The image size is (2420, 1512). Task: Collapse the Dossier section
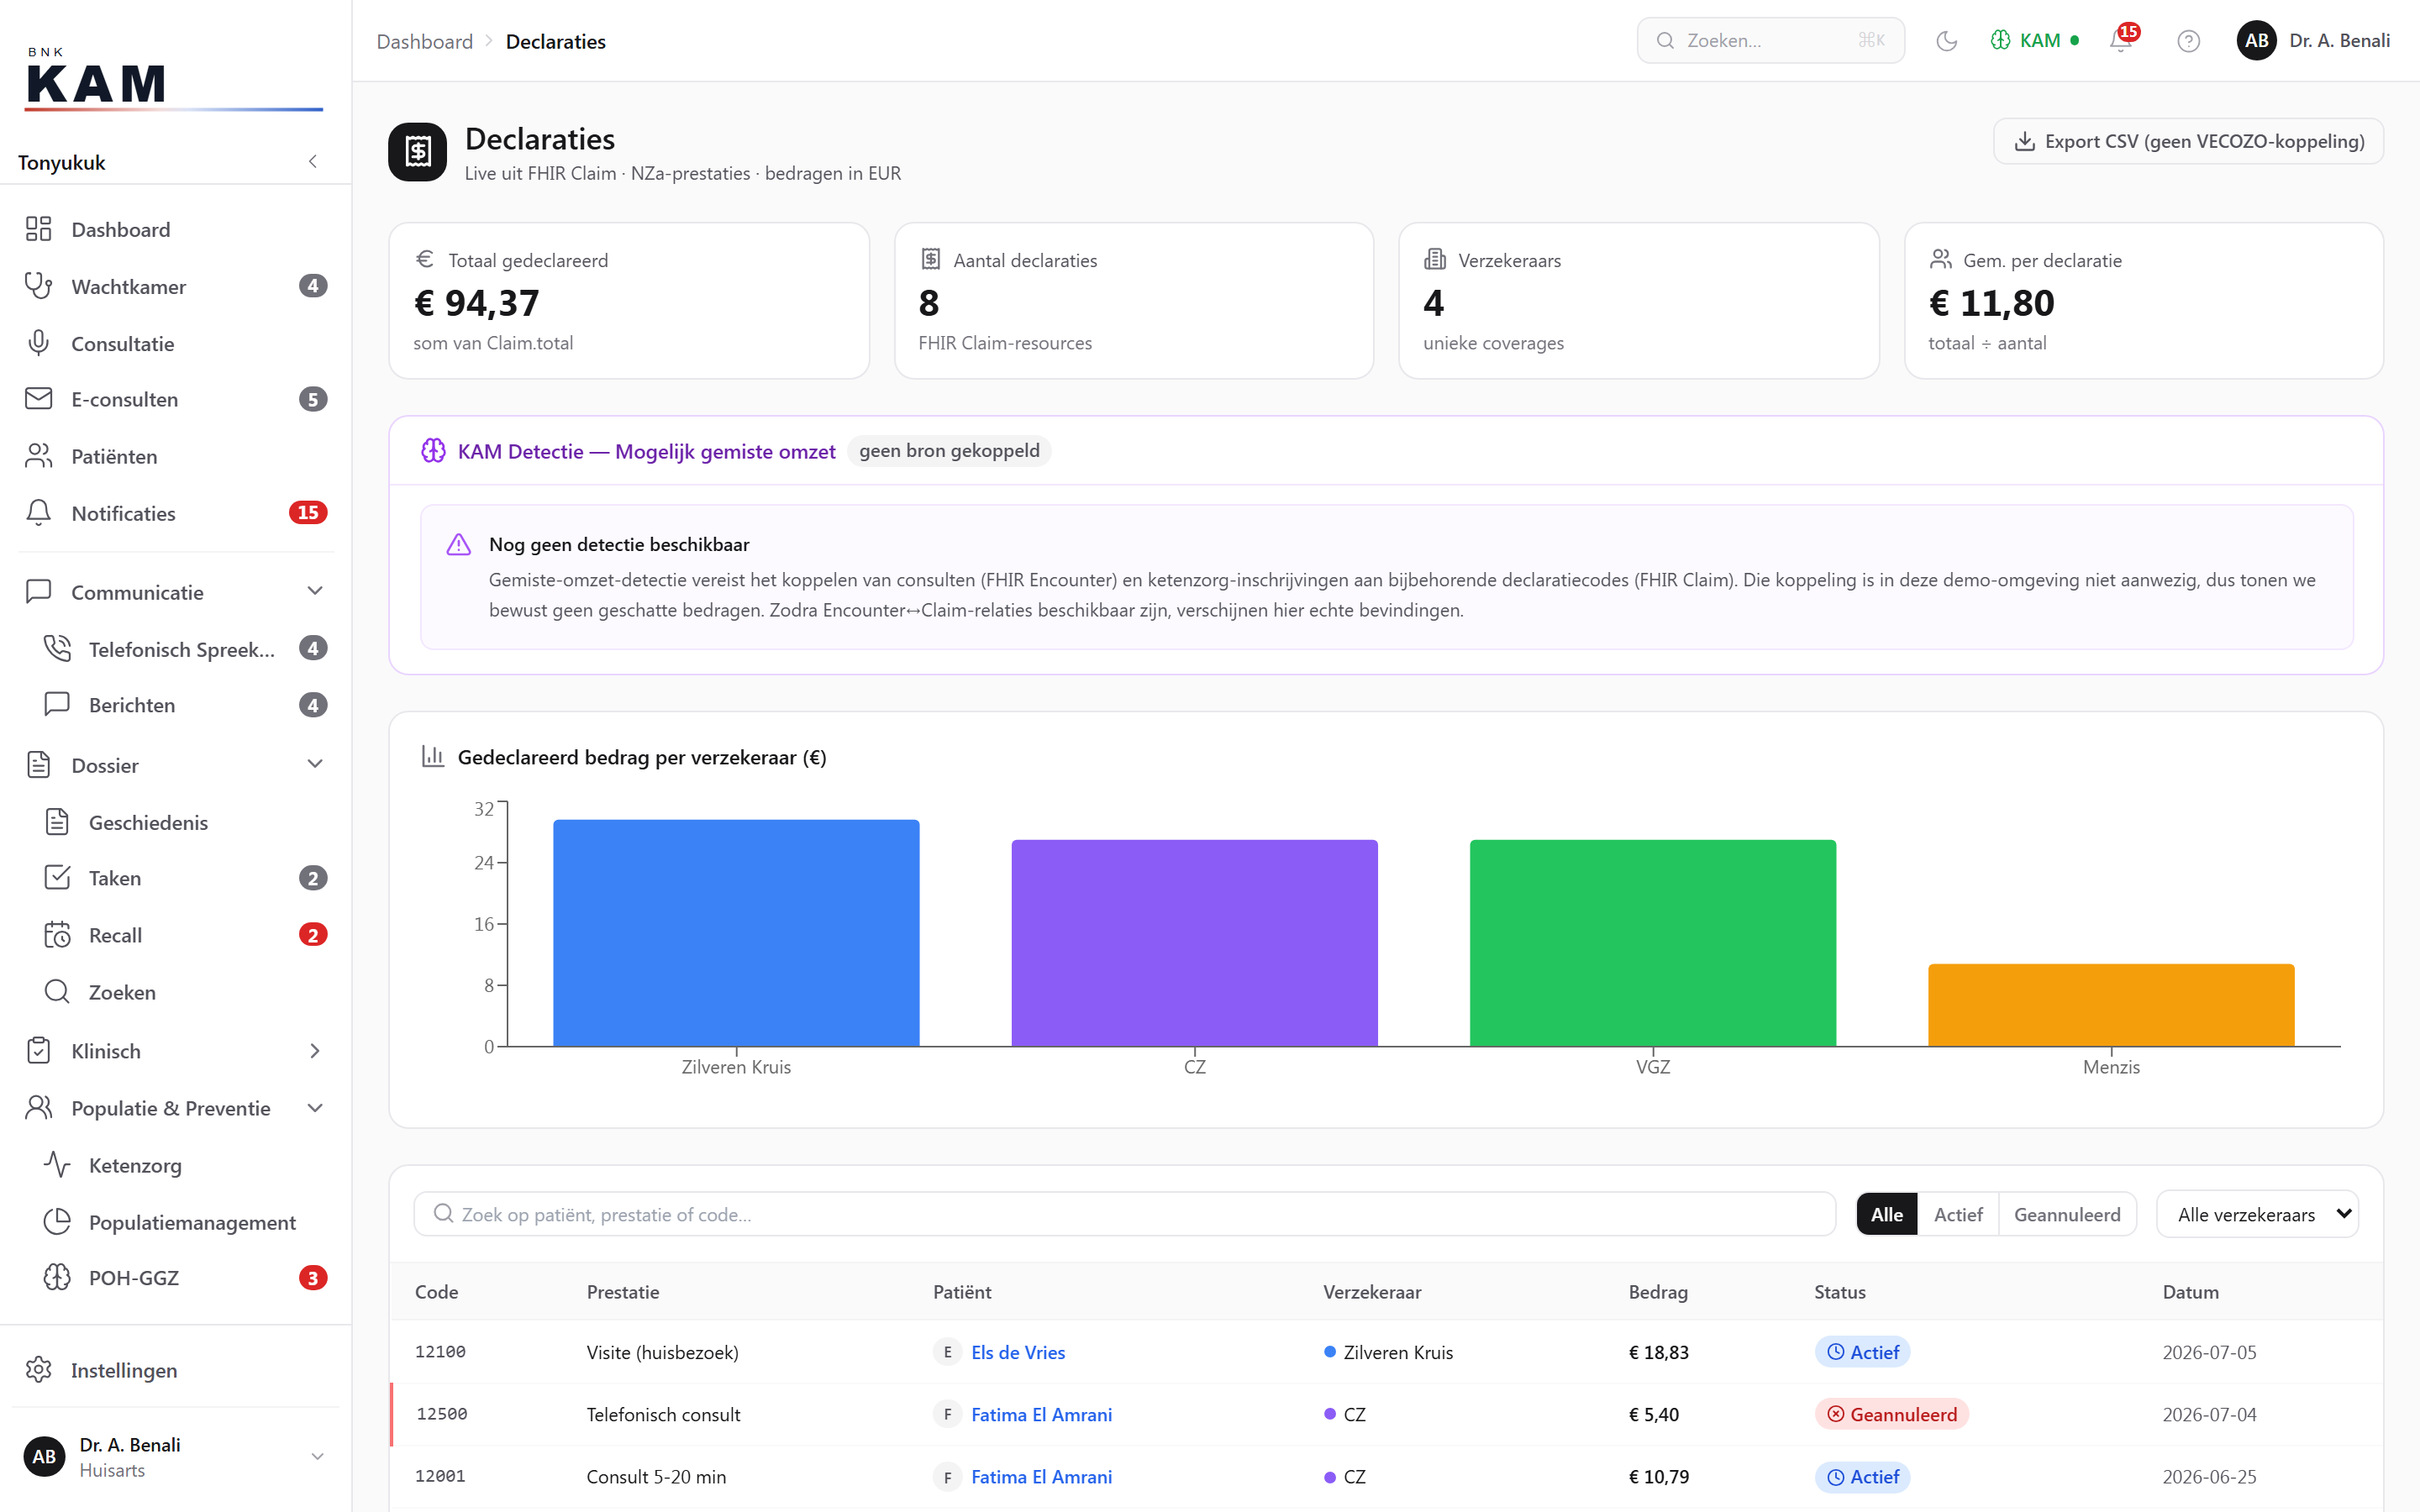176,765
